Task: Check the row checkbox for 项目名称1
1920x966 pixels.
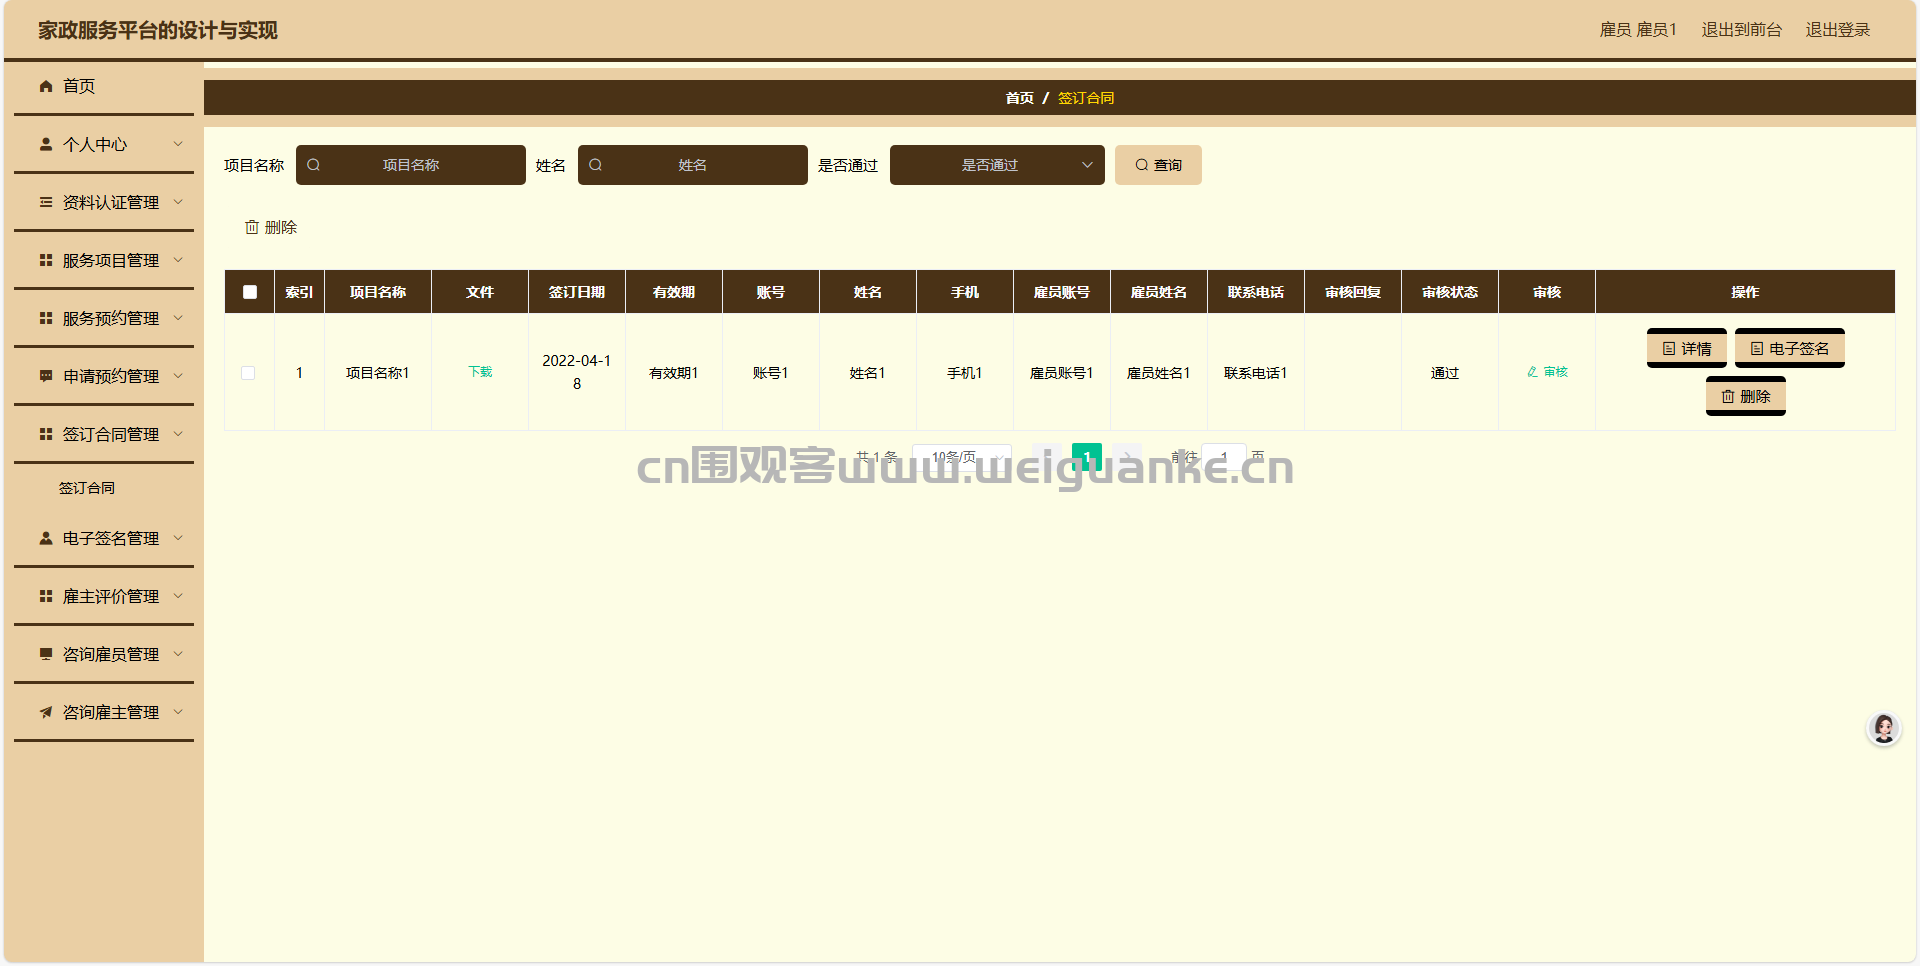Action: 248,373
